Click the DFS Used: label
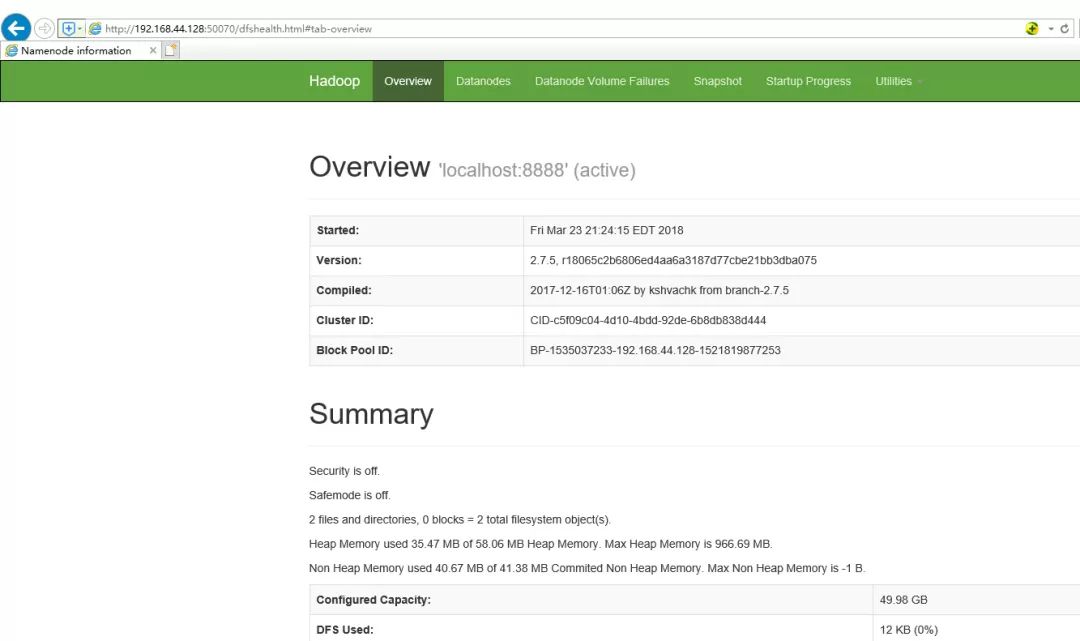The image size is (1080, 641). click(344, 630)
